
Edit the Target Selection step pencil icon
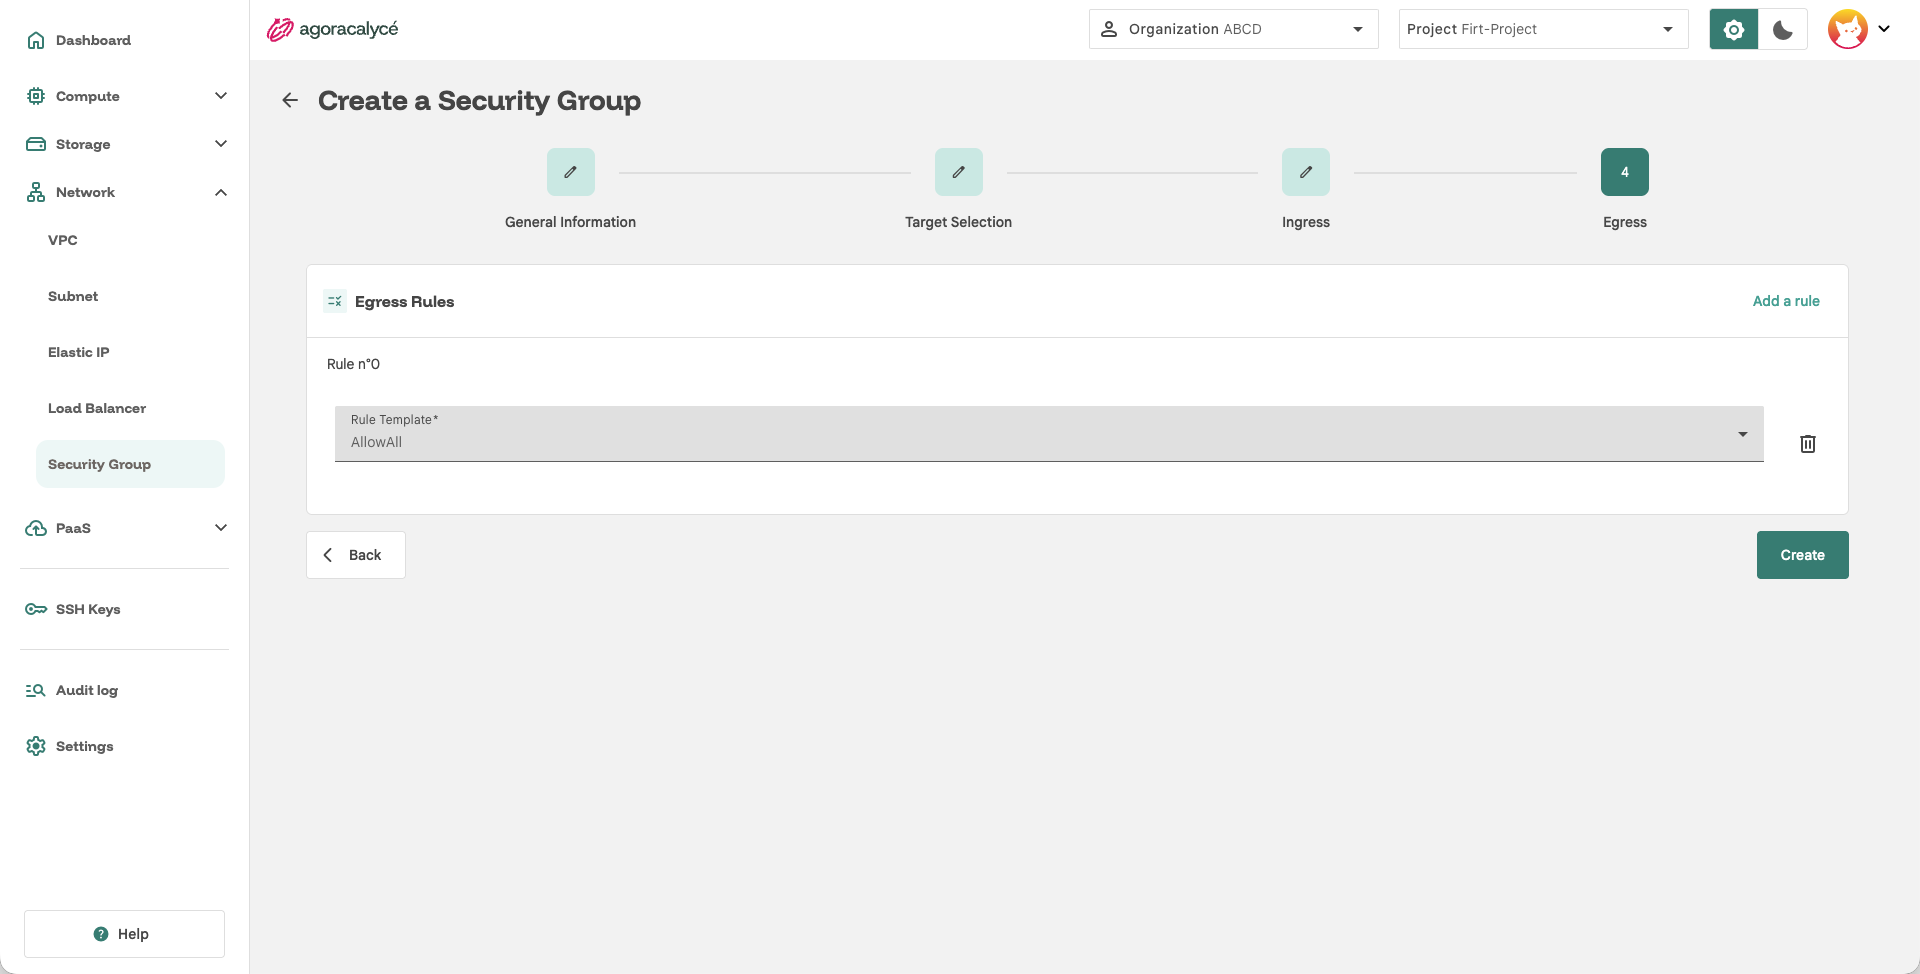959,172
